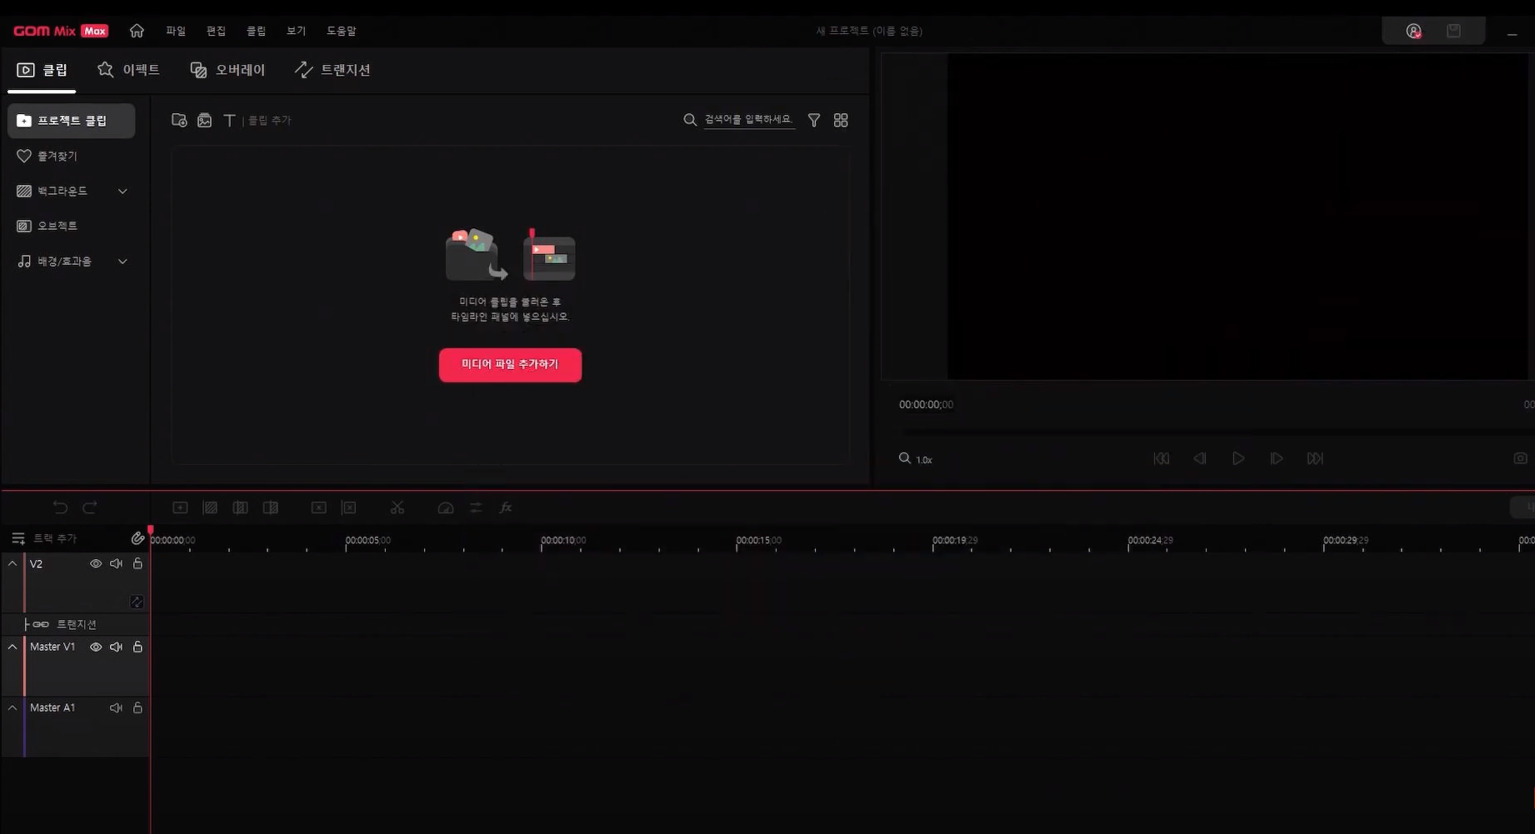The width and height of the screenshot is (1535, 834).
Task: Step back one frame
Action: point(1200,459)
